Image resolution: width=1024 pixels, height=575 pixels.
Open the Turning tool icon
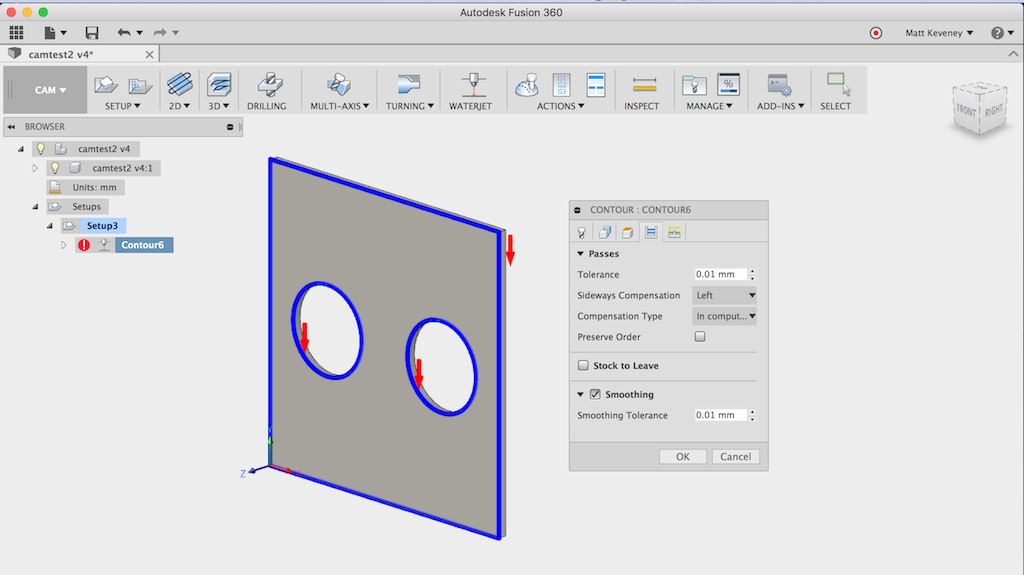pos(409,84)
